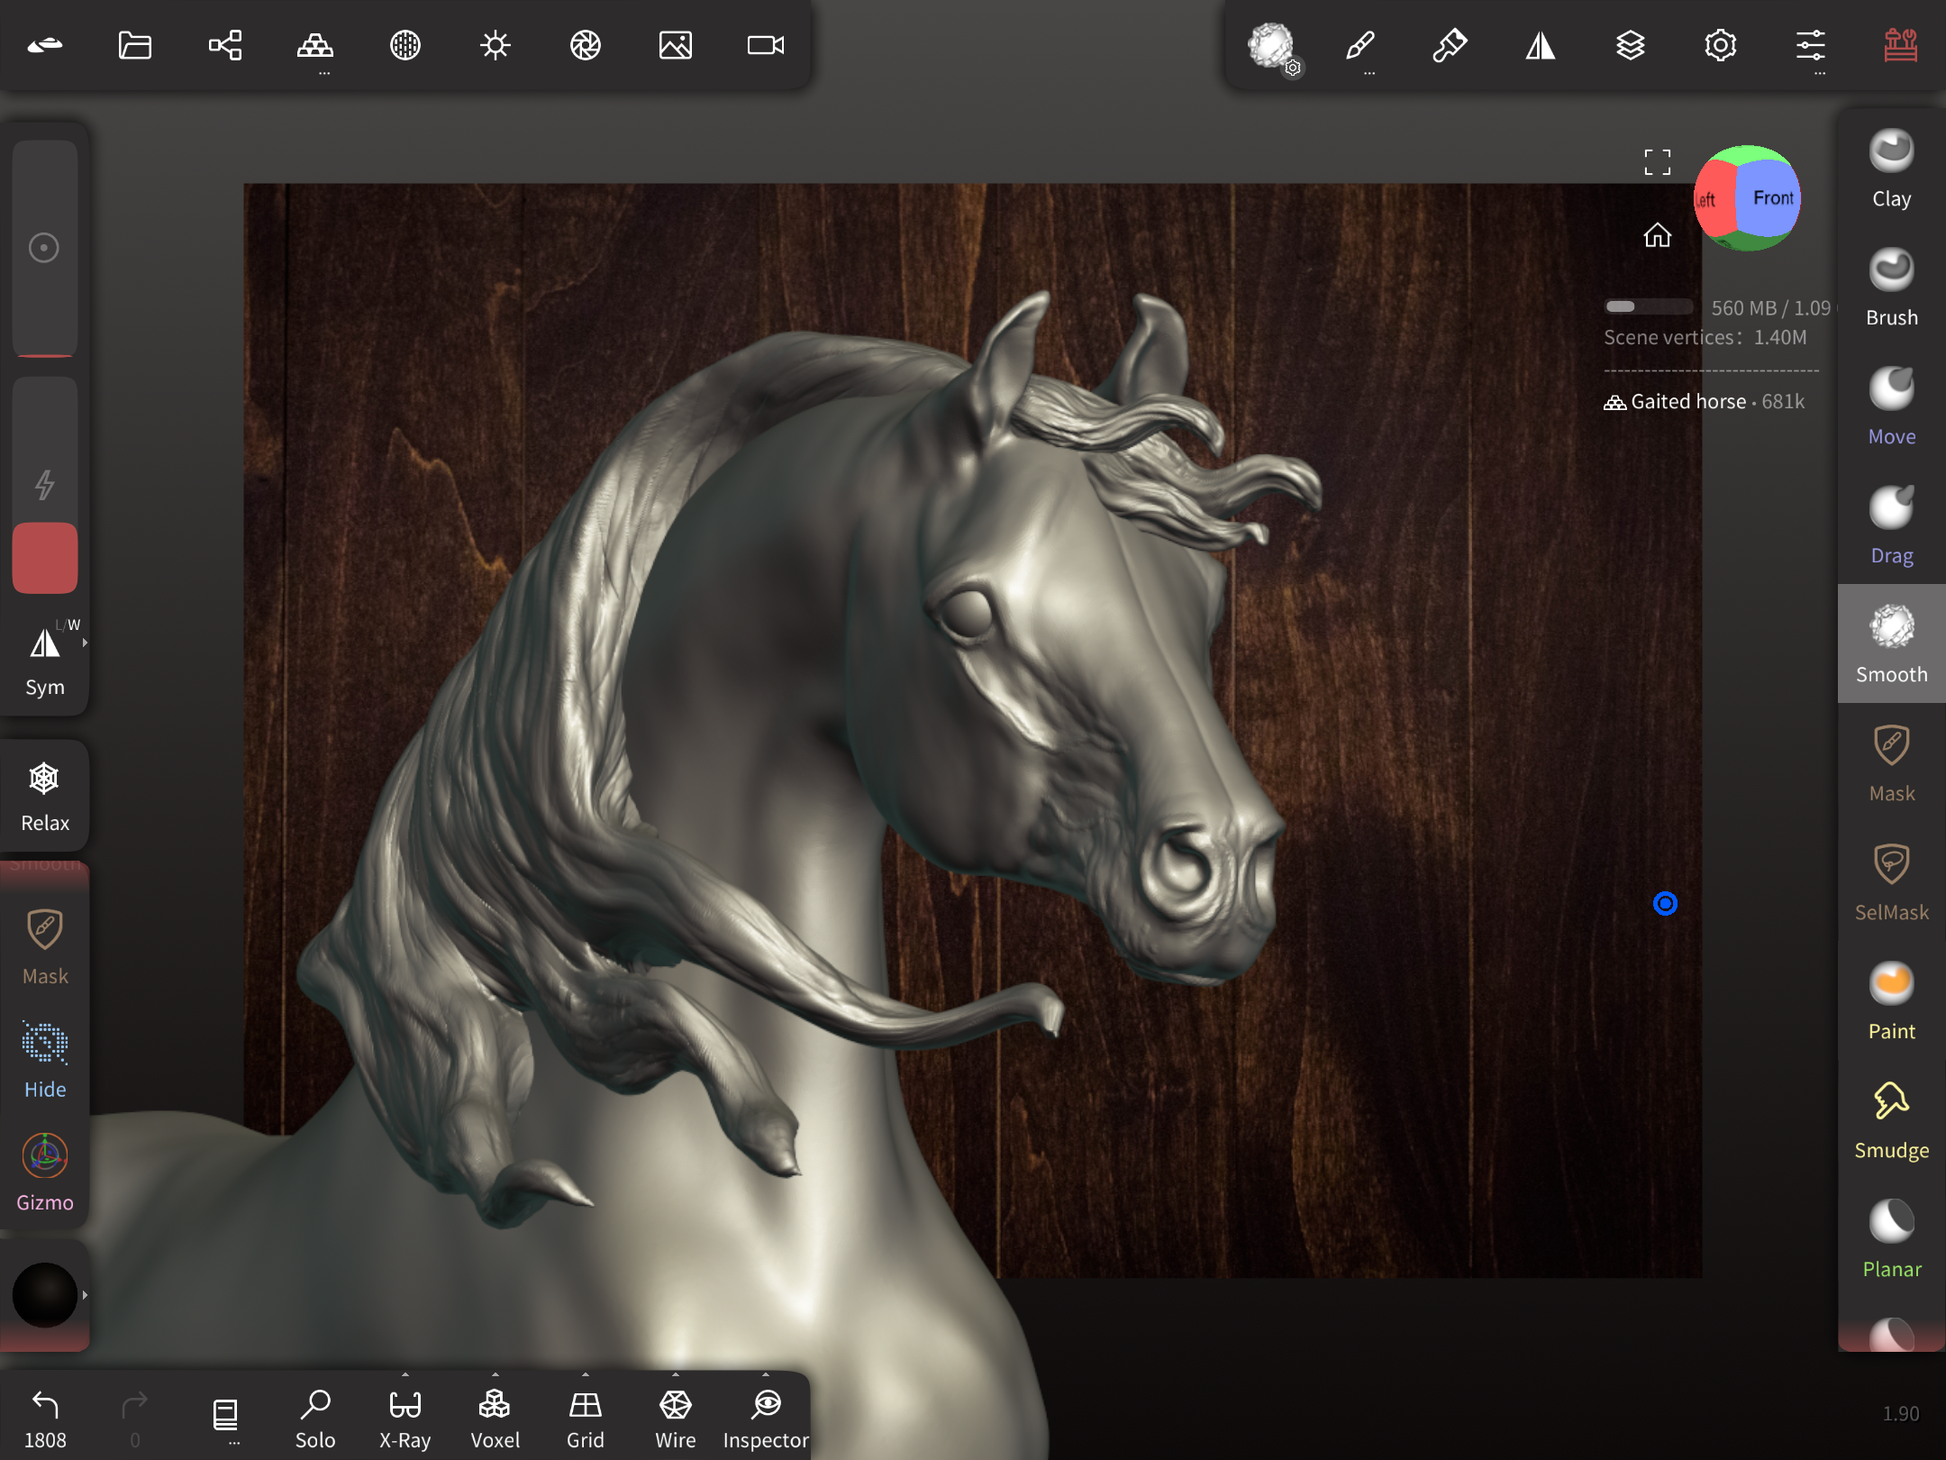Click the Front face of view cube

click(x=1770, y=198)
